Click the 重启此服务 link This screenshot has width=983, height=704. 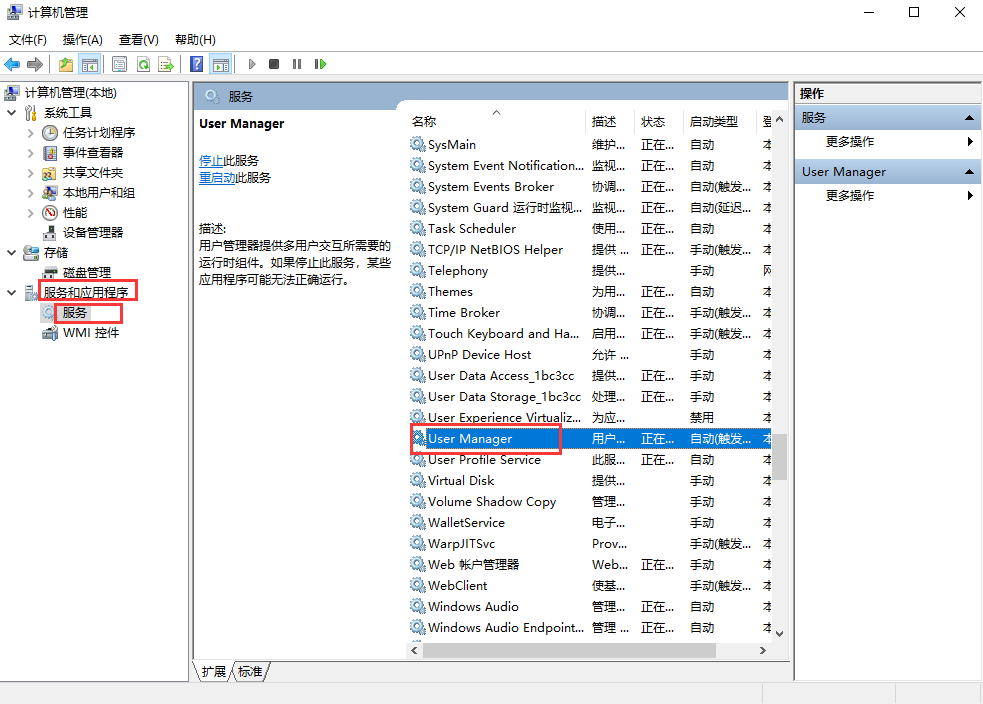[218, 178]
